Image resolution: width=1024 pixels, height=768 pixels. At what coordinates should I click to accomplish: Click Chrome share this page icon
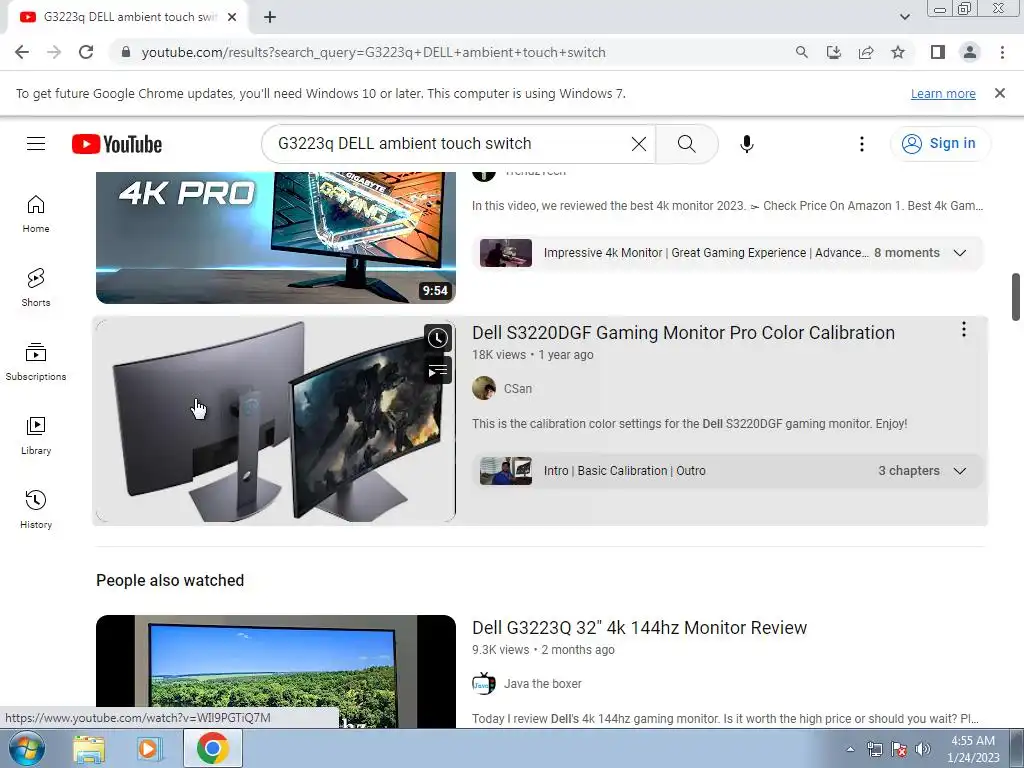coord(866,52)
